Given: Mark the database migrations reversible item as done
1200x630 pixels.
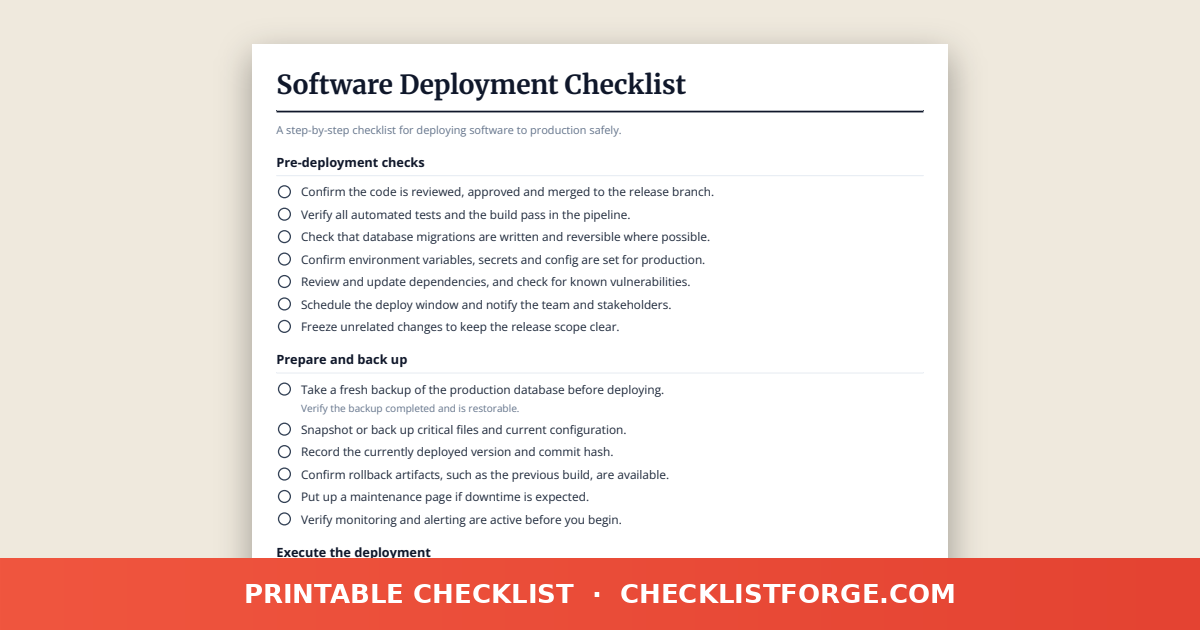Looking at the screenshot, I should coord(284,236).
